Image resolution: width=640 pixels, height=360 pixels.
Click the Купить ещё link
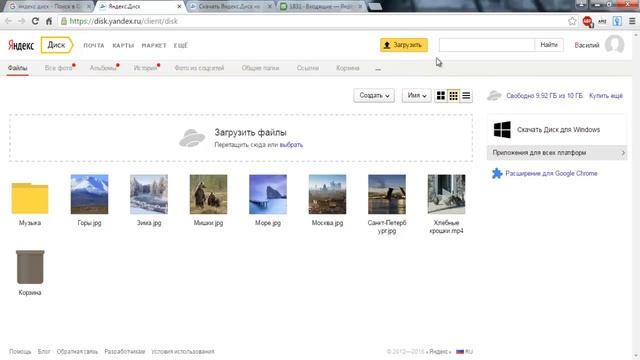click(x=606, y=96)
